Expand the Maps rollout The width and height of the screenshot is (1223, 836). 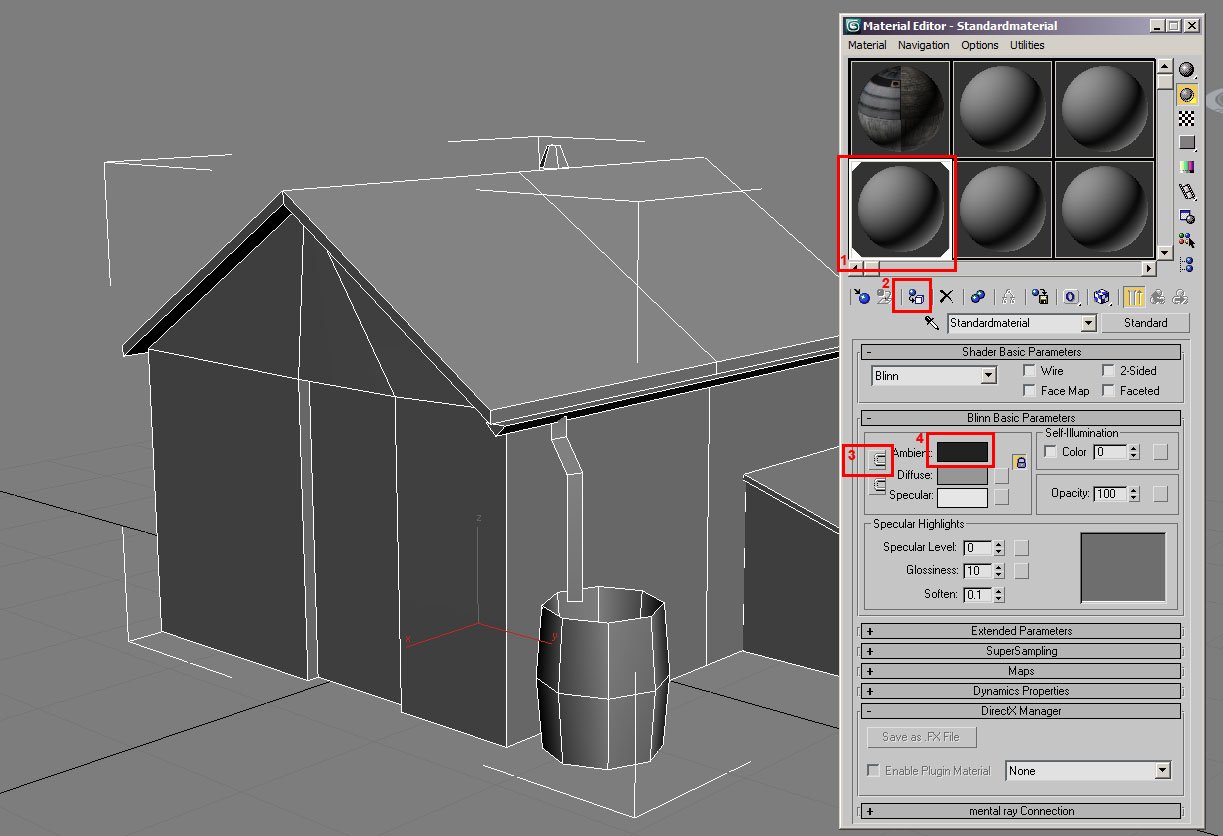pos(1020,671)
